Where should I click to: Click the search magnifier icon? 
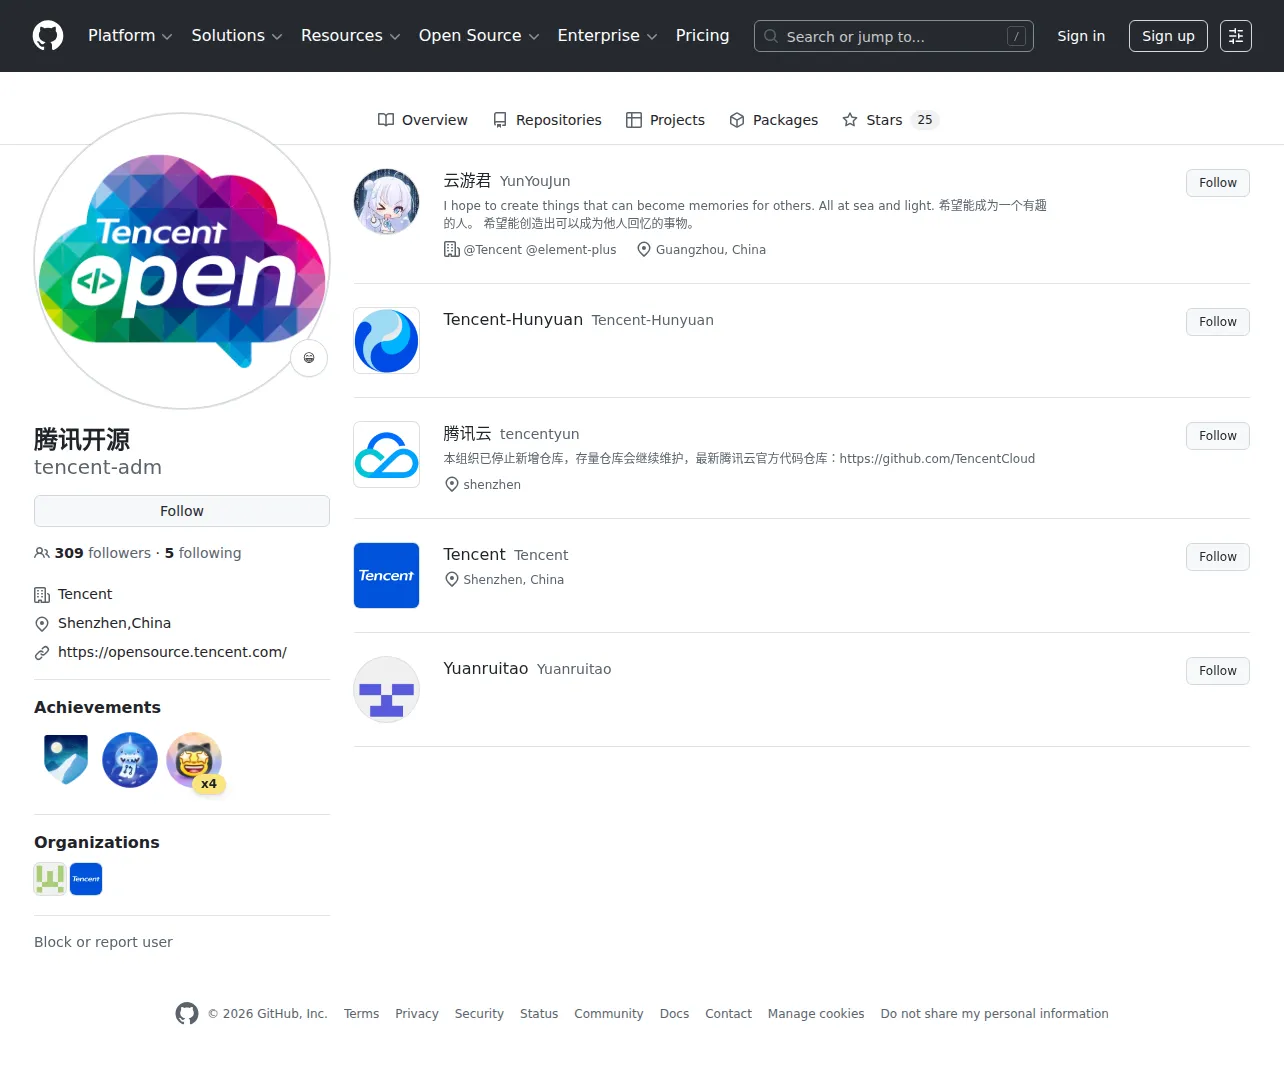tap(771, 36)
